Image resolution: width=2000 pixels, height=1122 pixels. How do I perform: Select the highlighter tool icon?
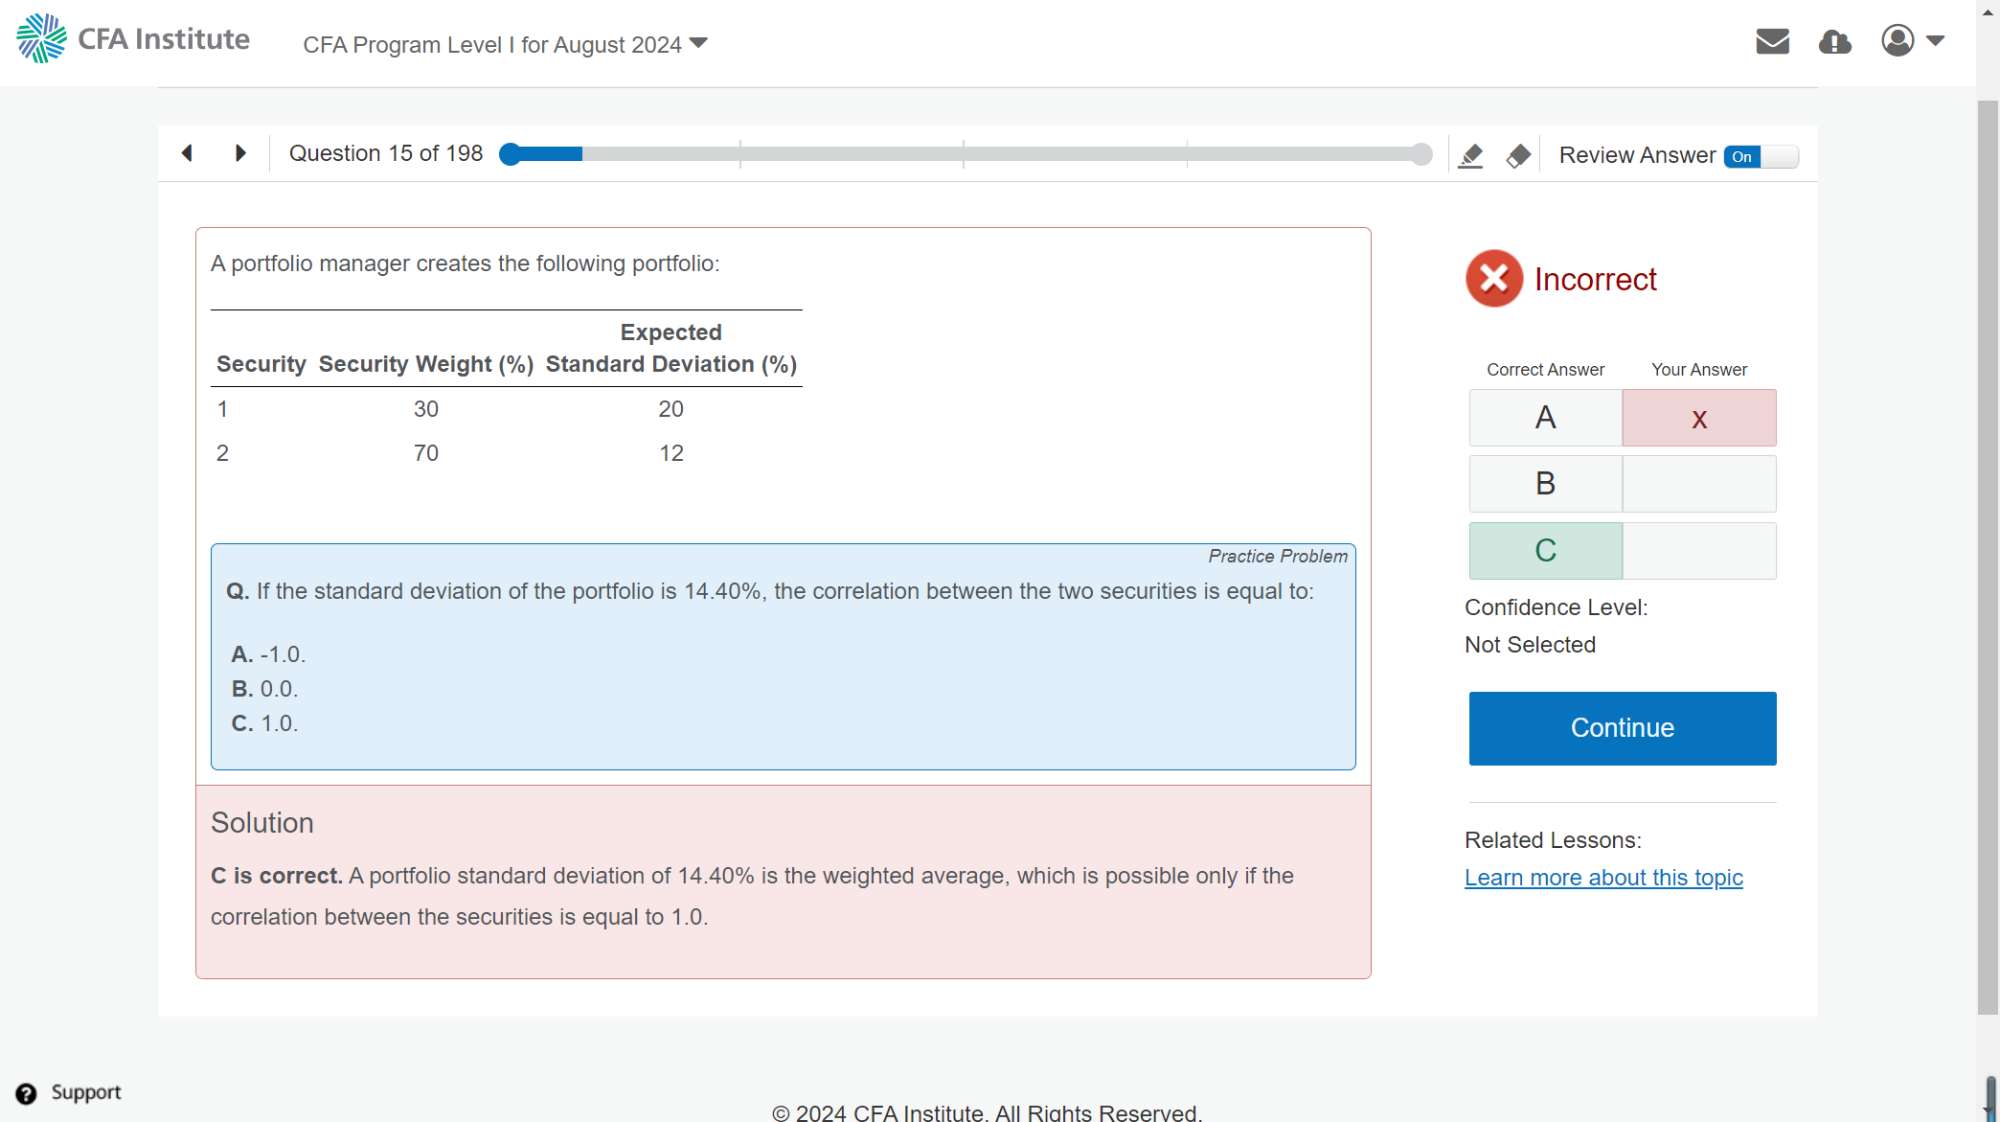coord(1470,156)
